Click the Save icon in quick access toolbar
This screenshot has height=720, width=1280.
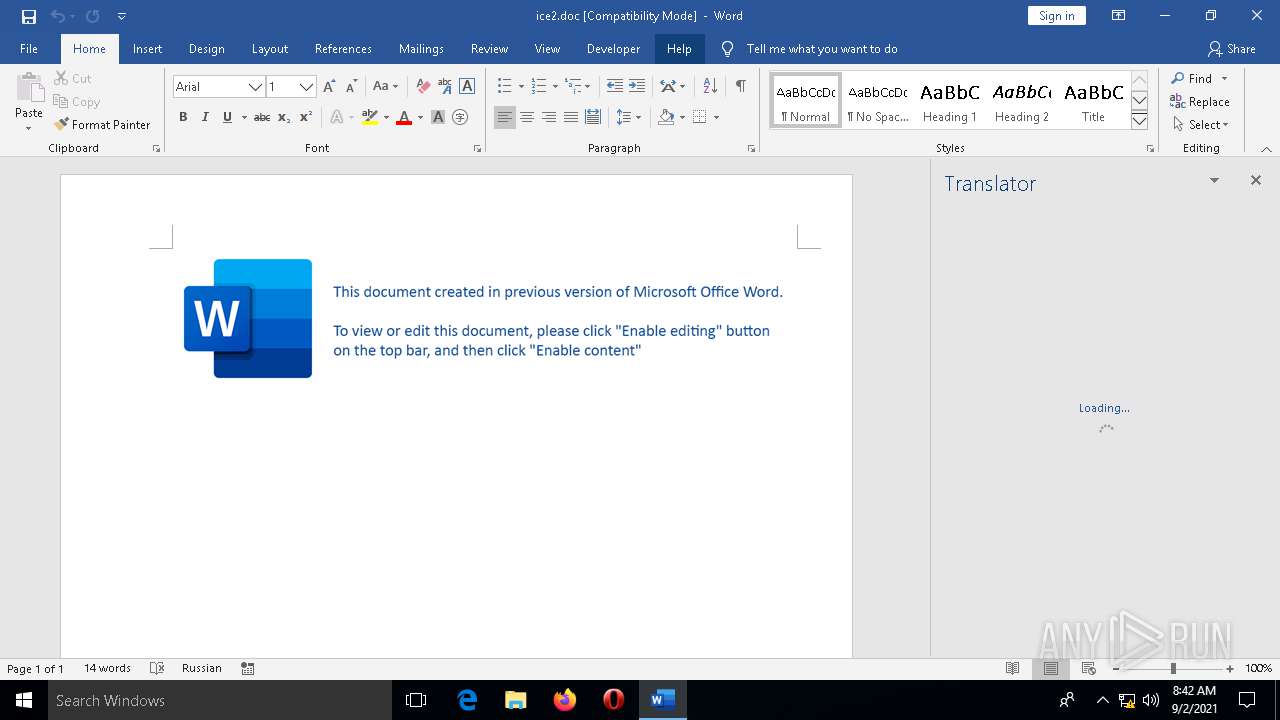[29, 16]
